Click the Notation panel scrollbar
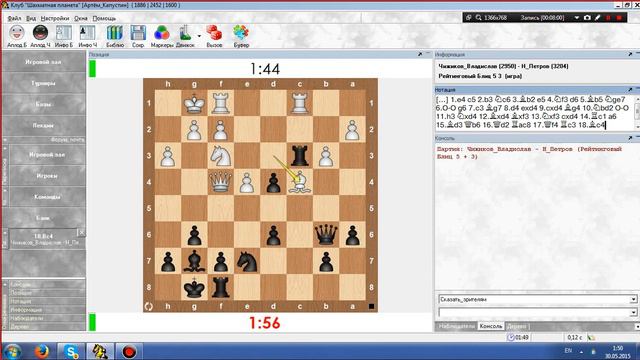Screen dimensions: 640x360 point(637,113)
